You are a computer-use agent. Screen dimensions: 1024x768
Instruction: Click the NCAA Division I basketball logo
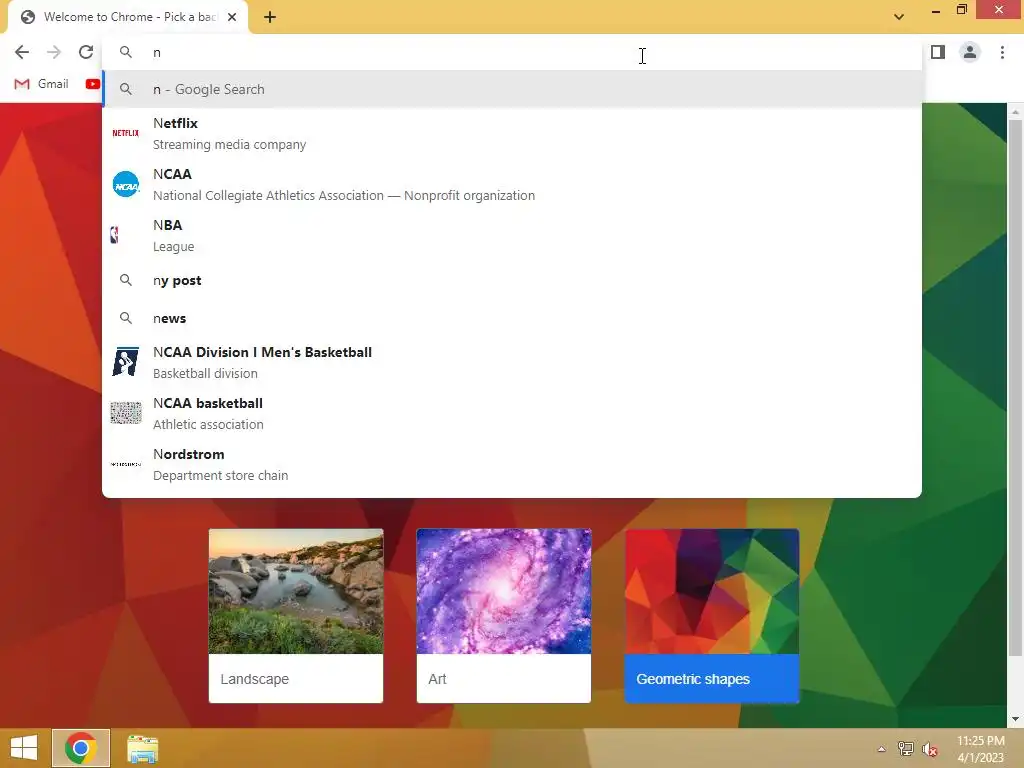click(x=125, y=362)
